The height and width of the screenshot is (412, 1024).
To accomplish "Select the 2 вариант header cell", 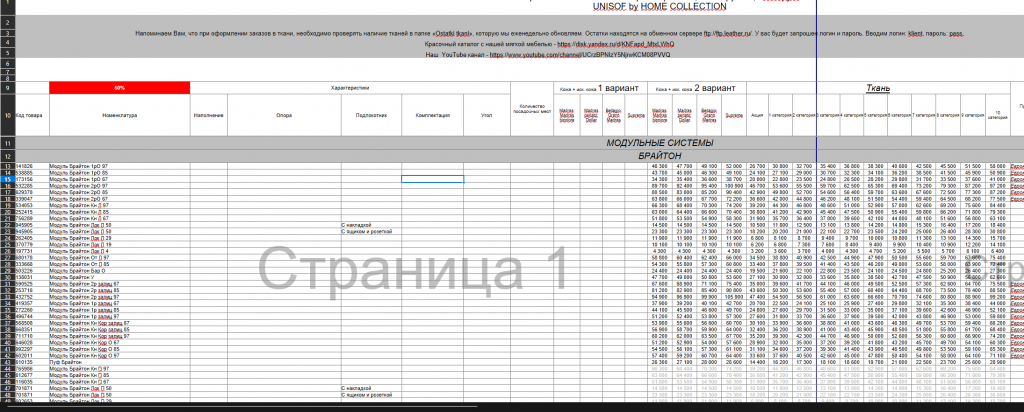I will coord(696,87).
